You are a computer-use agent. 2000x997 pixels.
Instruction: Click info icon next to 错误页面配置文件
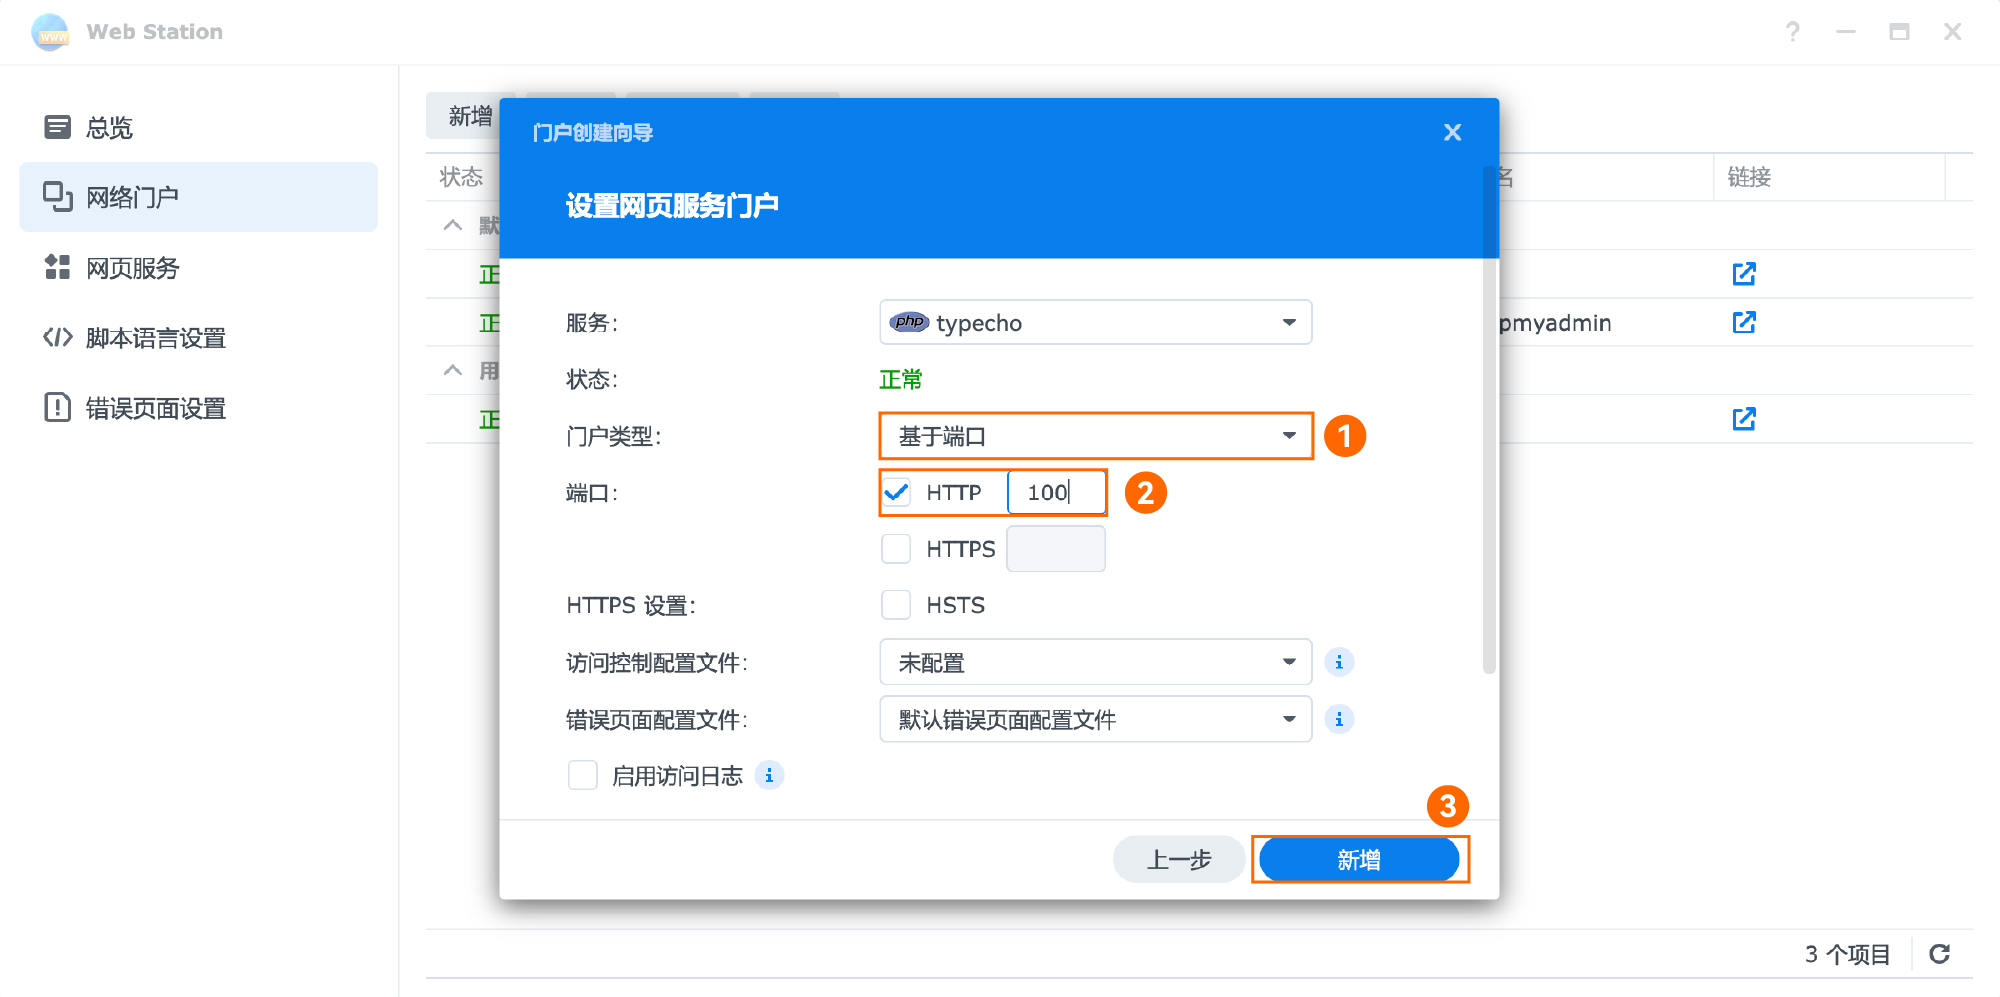tap(1338, 719)
